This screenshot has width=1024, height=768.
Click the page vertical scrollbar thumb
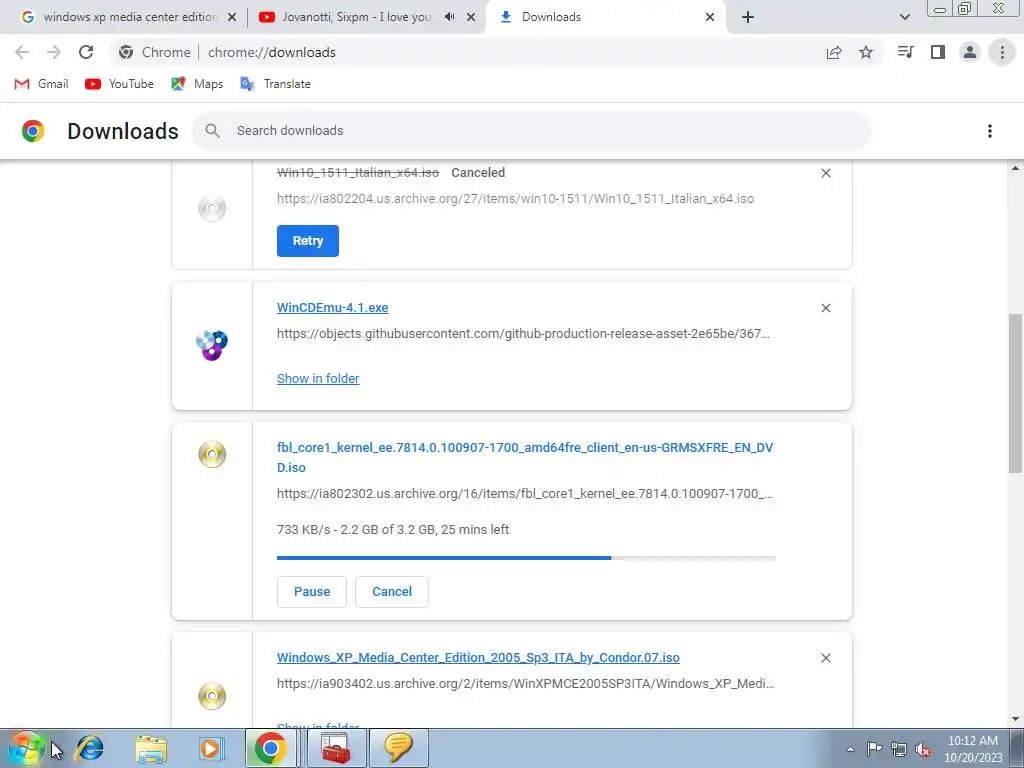1015,393
